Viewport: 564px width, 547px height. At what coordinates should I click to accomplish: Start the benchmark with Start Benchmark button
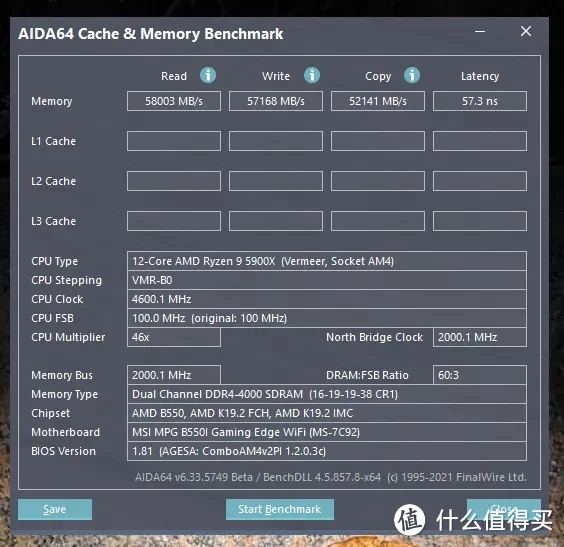pos(279,509)
